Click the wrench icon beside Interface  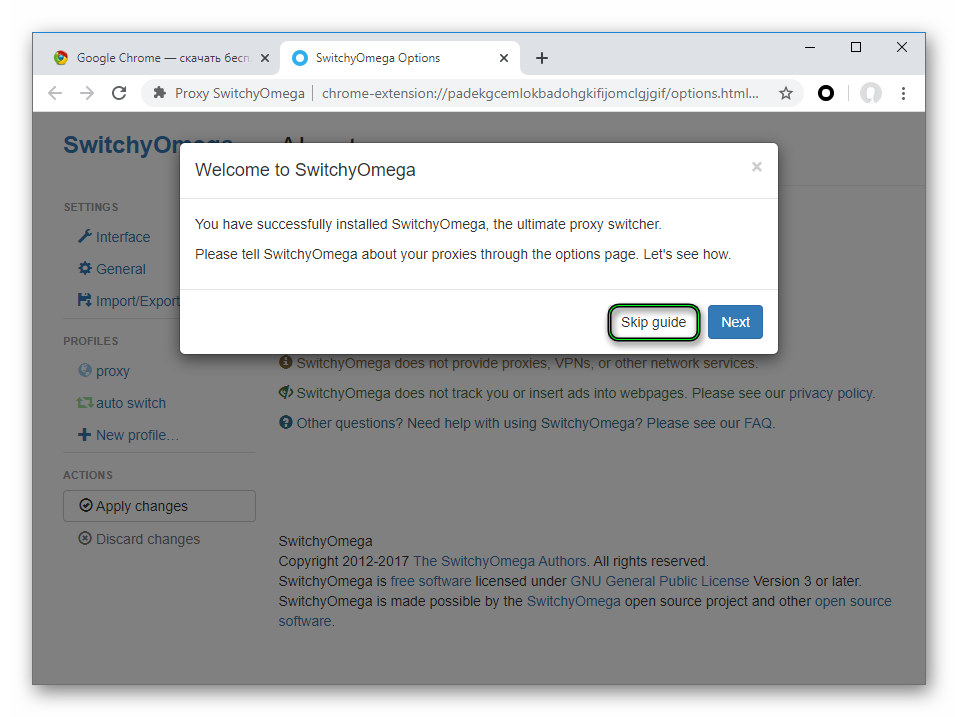[84, 236]
